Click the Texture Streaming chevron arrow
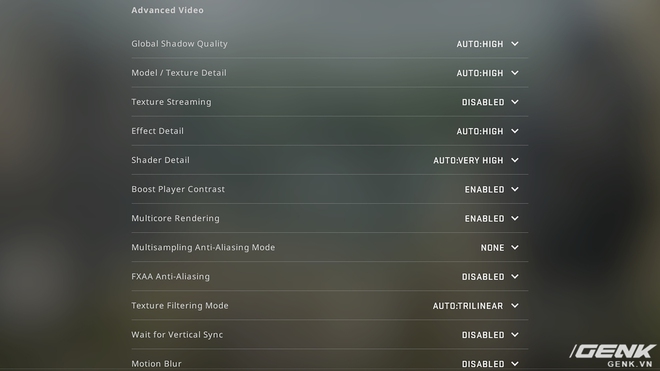Viewport: 660px width, 371px height. 515,102
